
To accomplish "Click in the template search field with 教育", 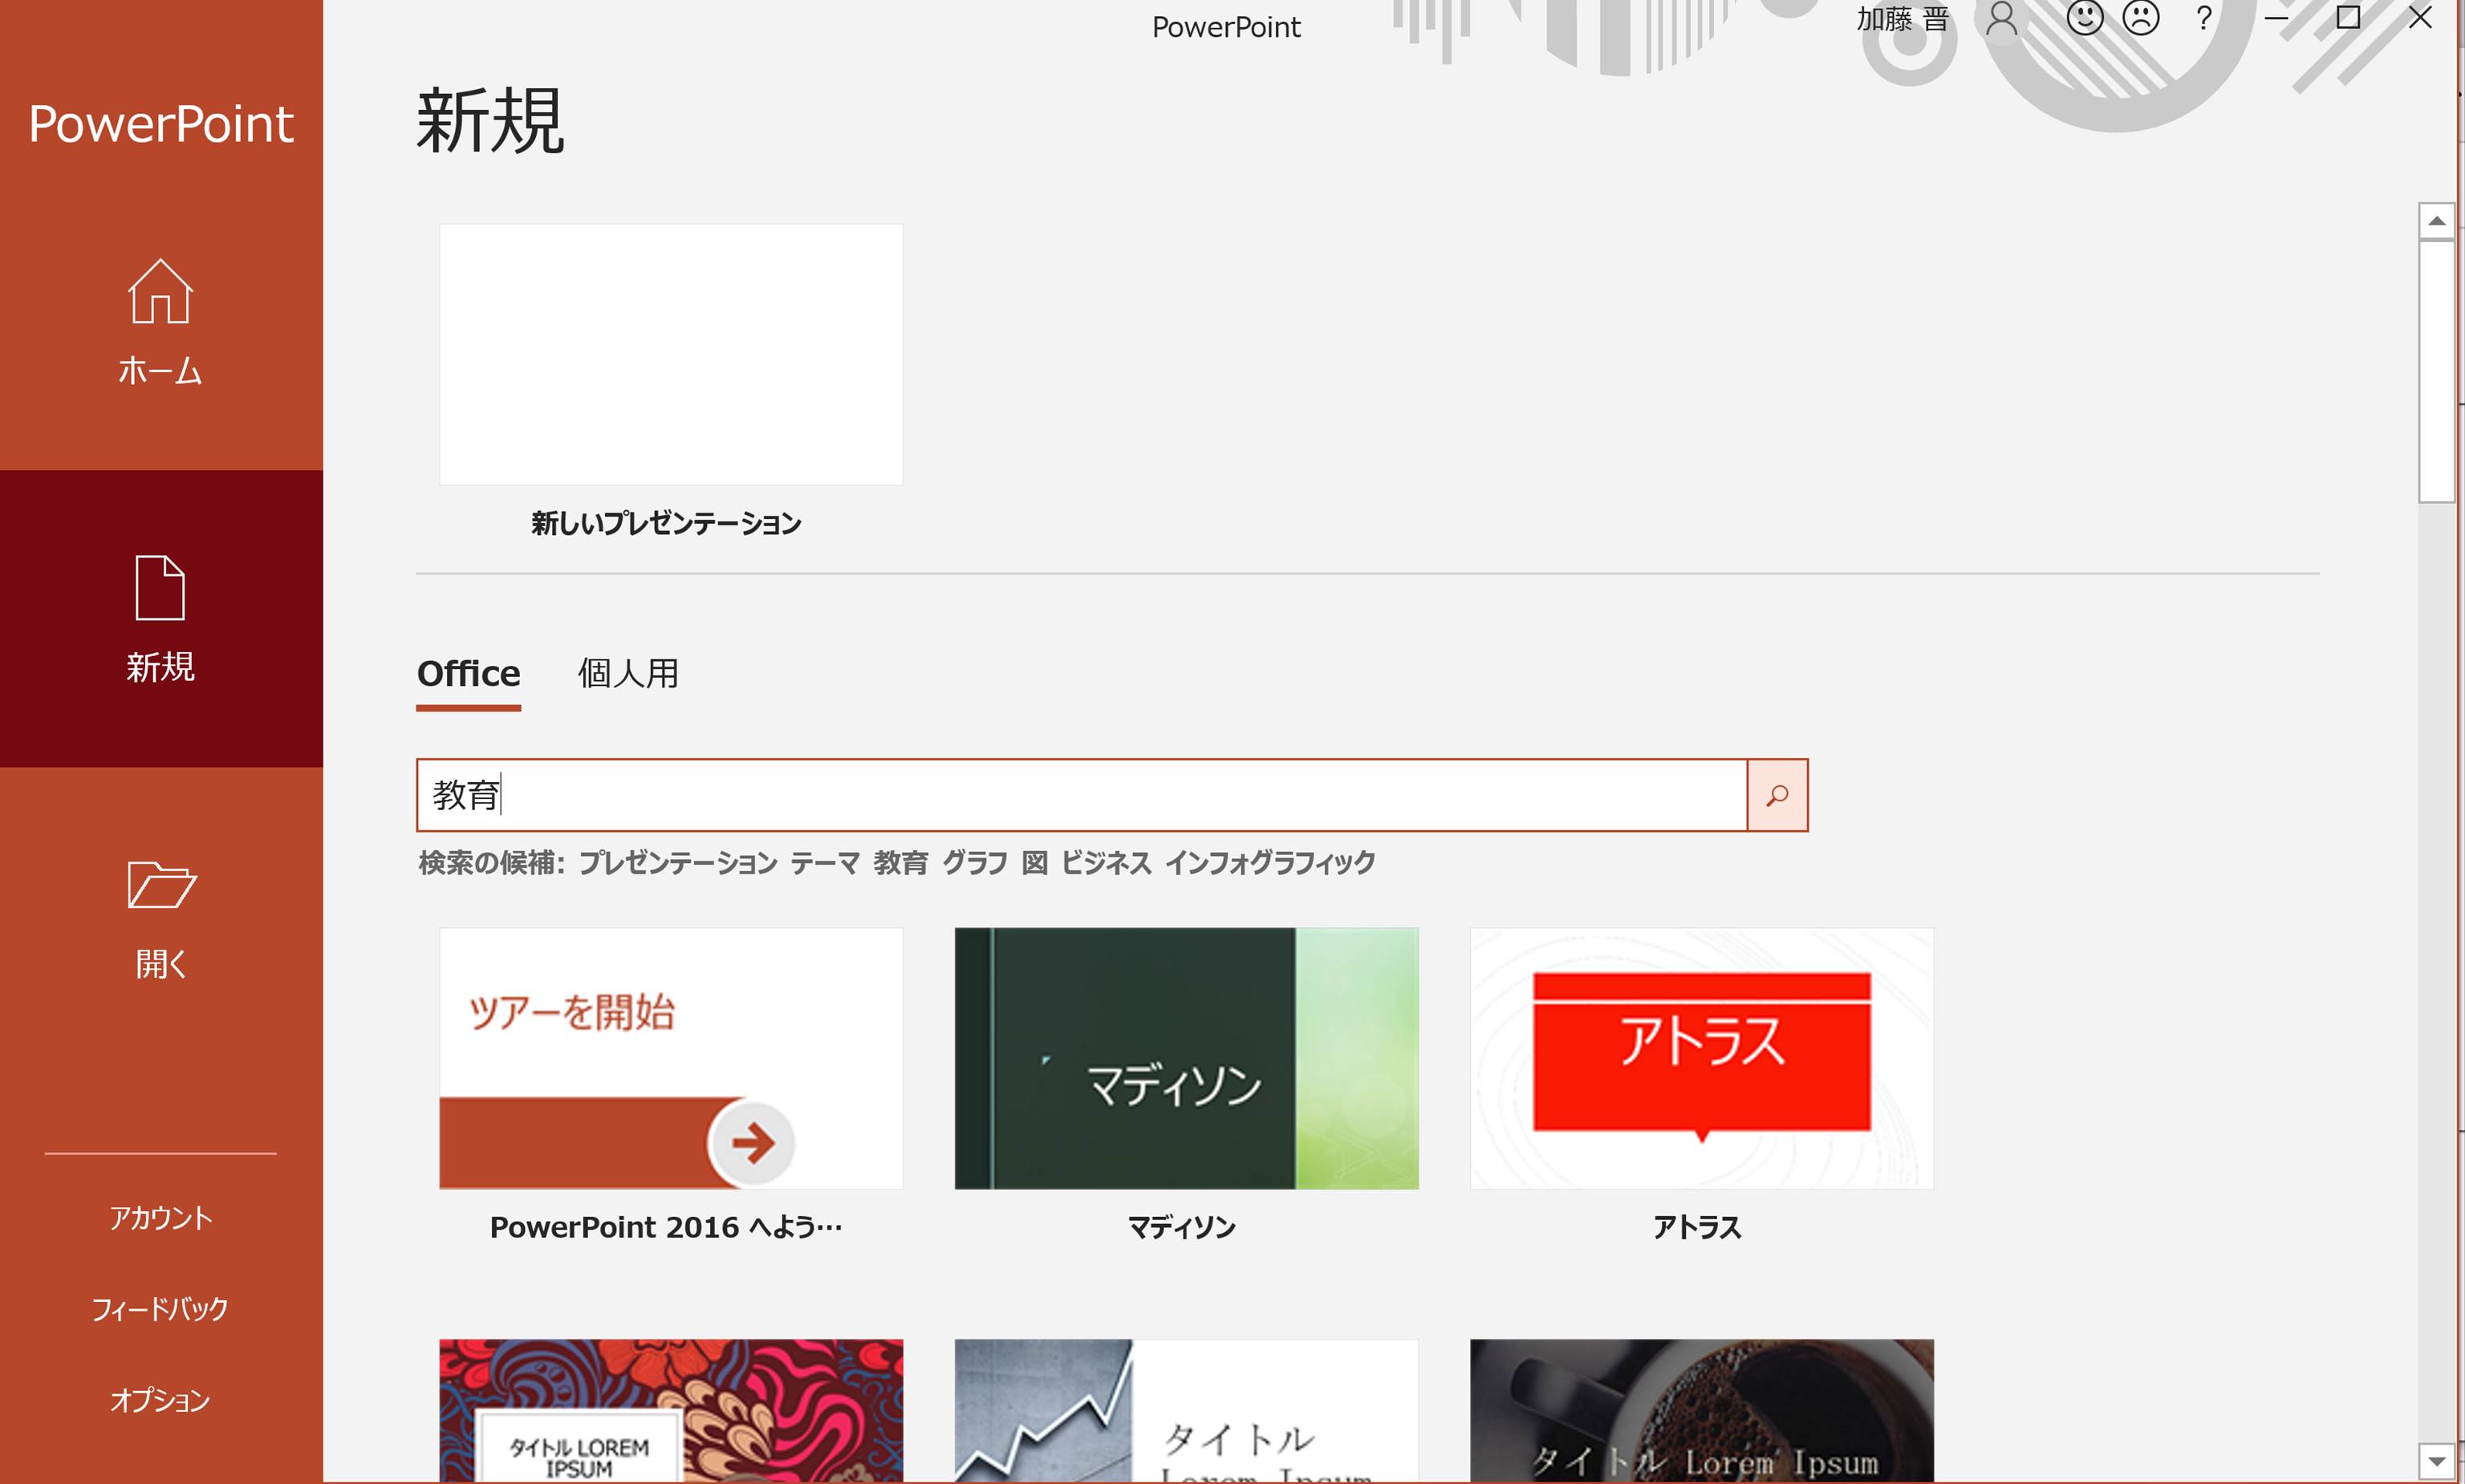I will pyautogui.click(x=1082, y=795).
